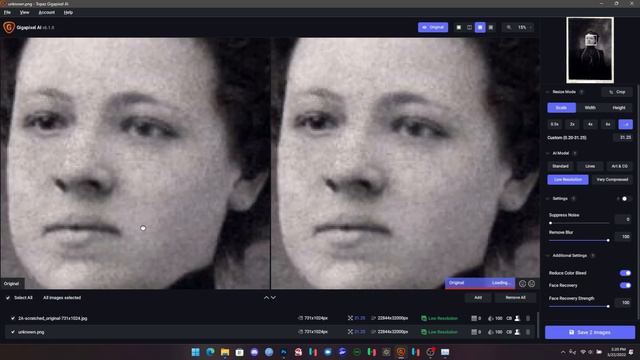640x360 pixels.
Task: Adjust the Face Recovery Strength slider handle
Action: click(x=608, y=306)
